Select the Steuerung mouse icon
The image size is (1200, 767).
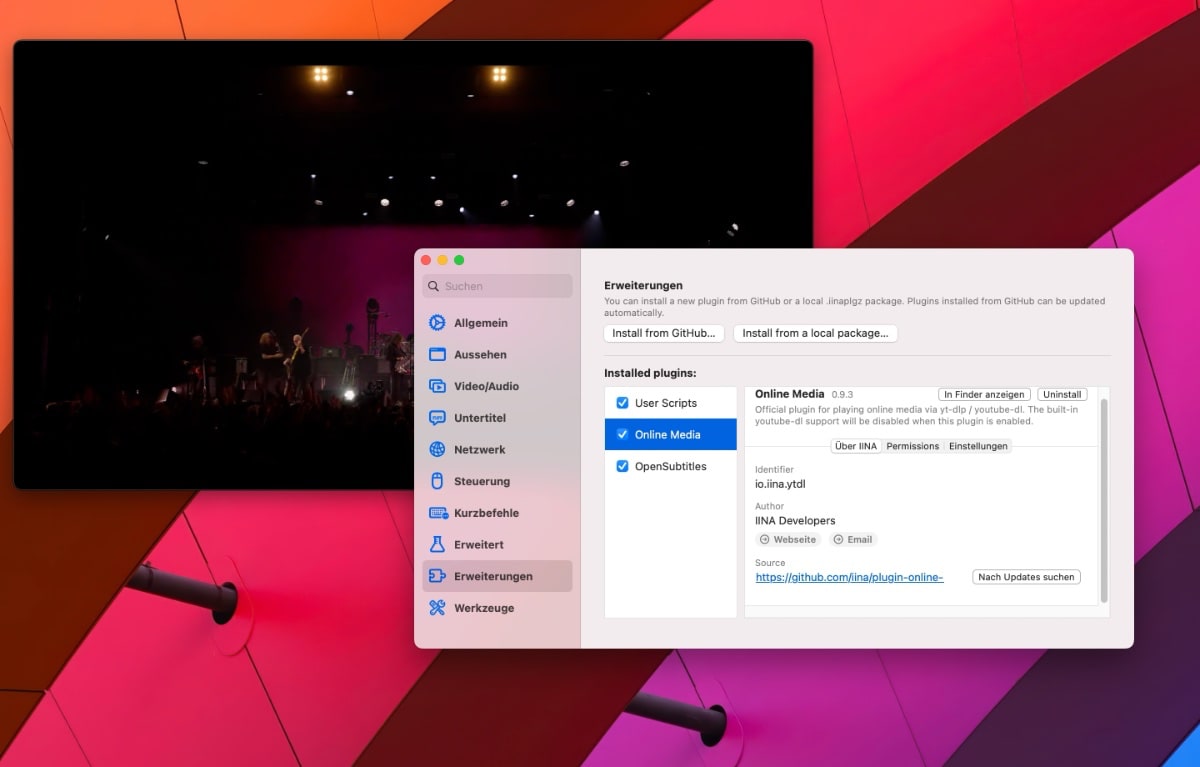[x=437, y=481]
